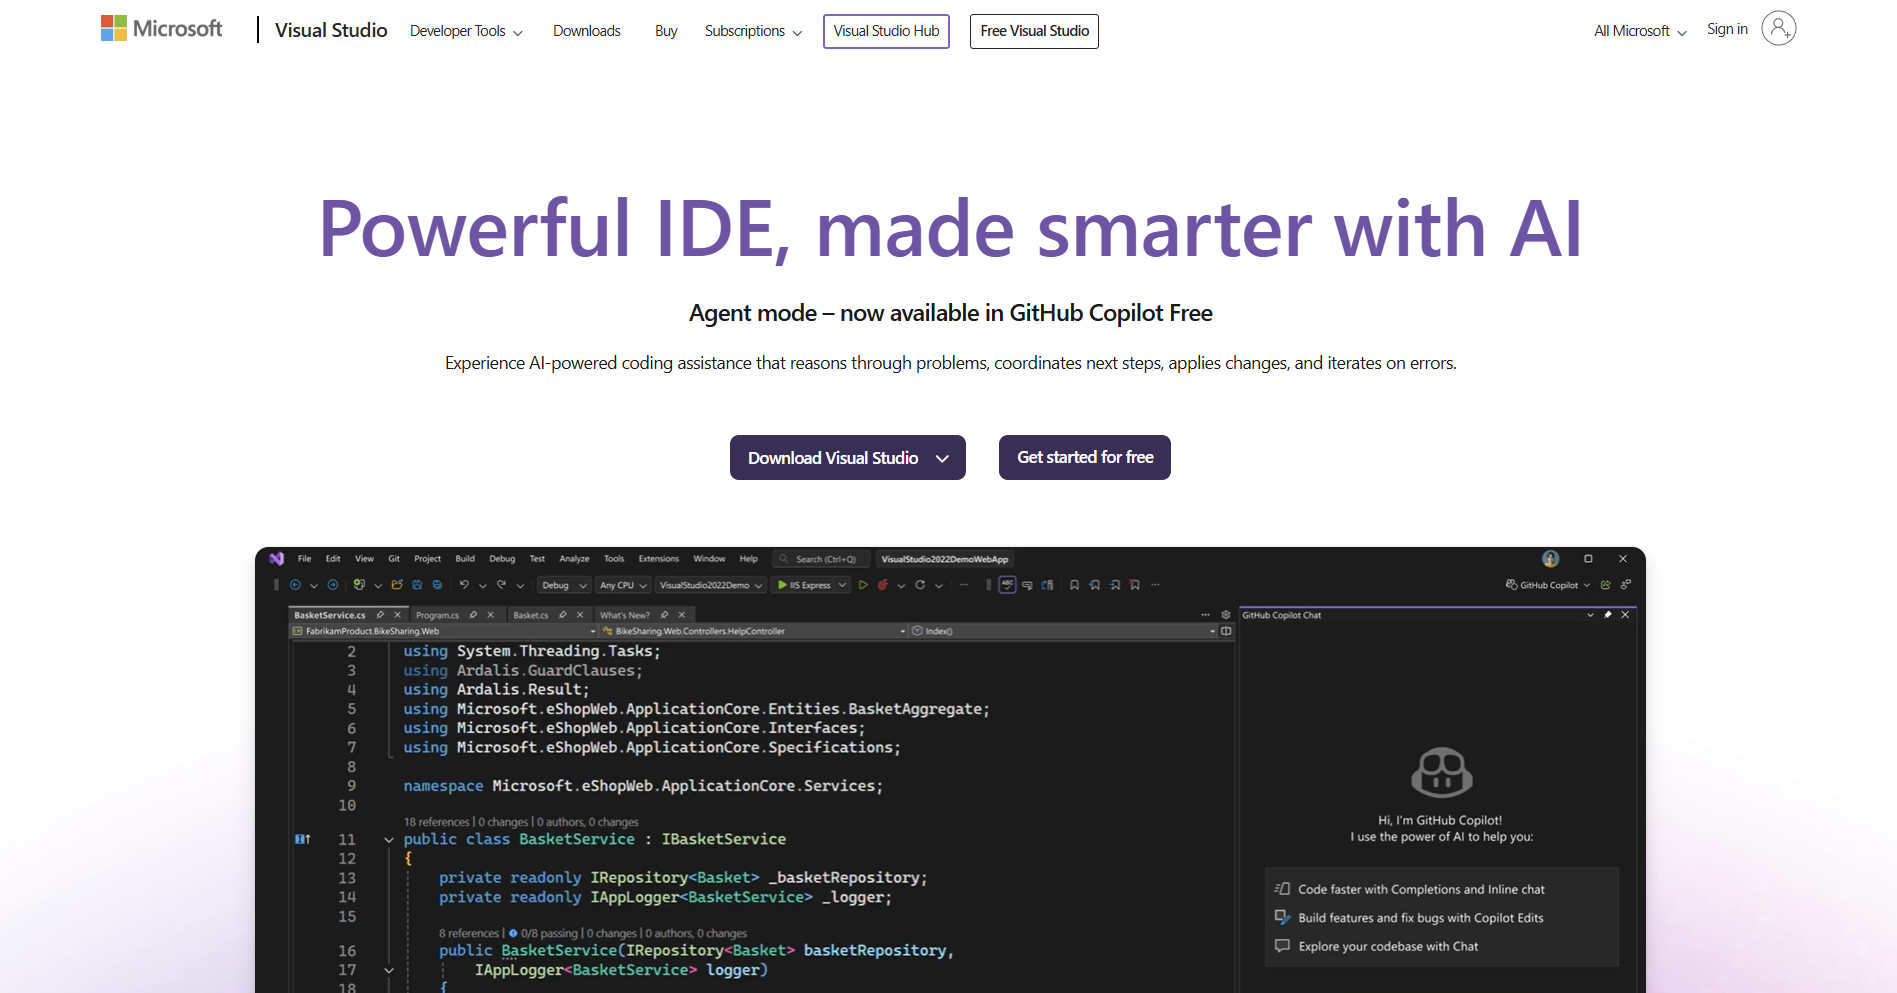Expand the Developer Tools dropdown
Image resolution: width=1897 pixels, height=993 pixels.
[466, 31]
